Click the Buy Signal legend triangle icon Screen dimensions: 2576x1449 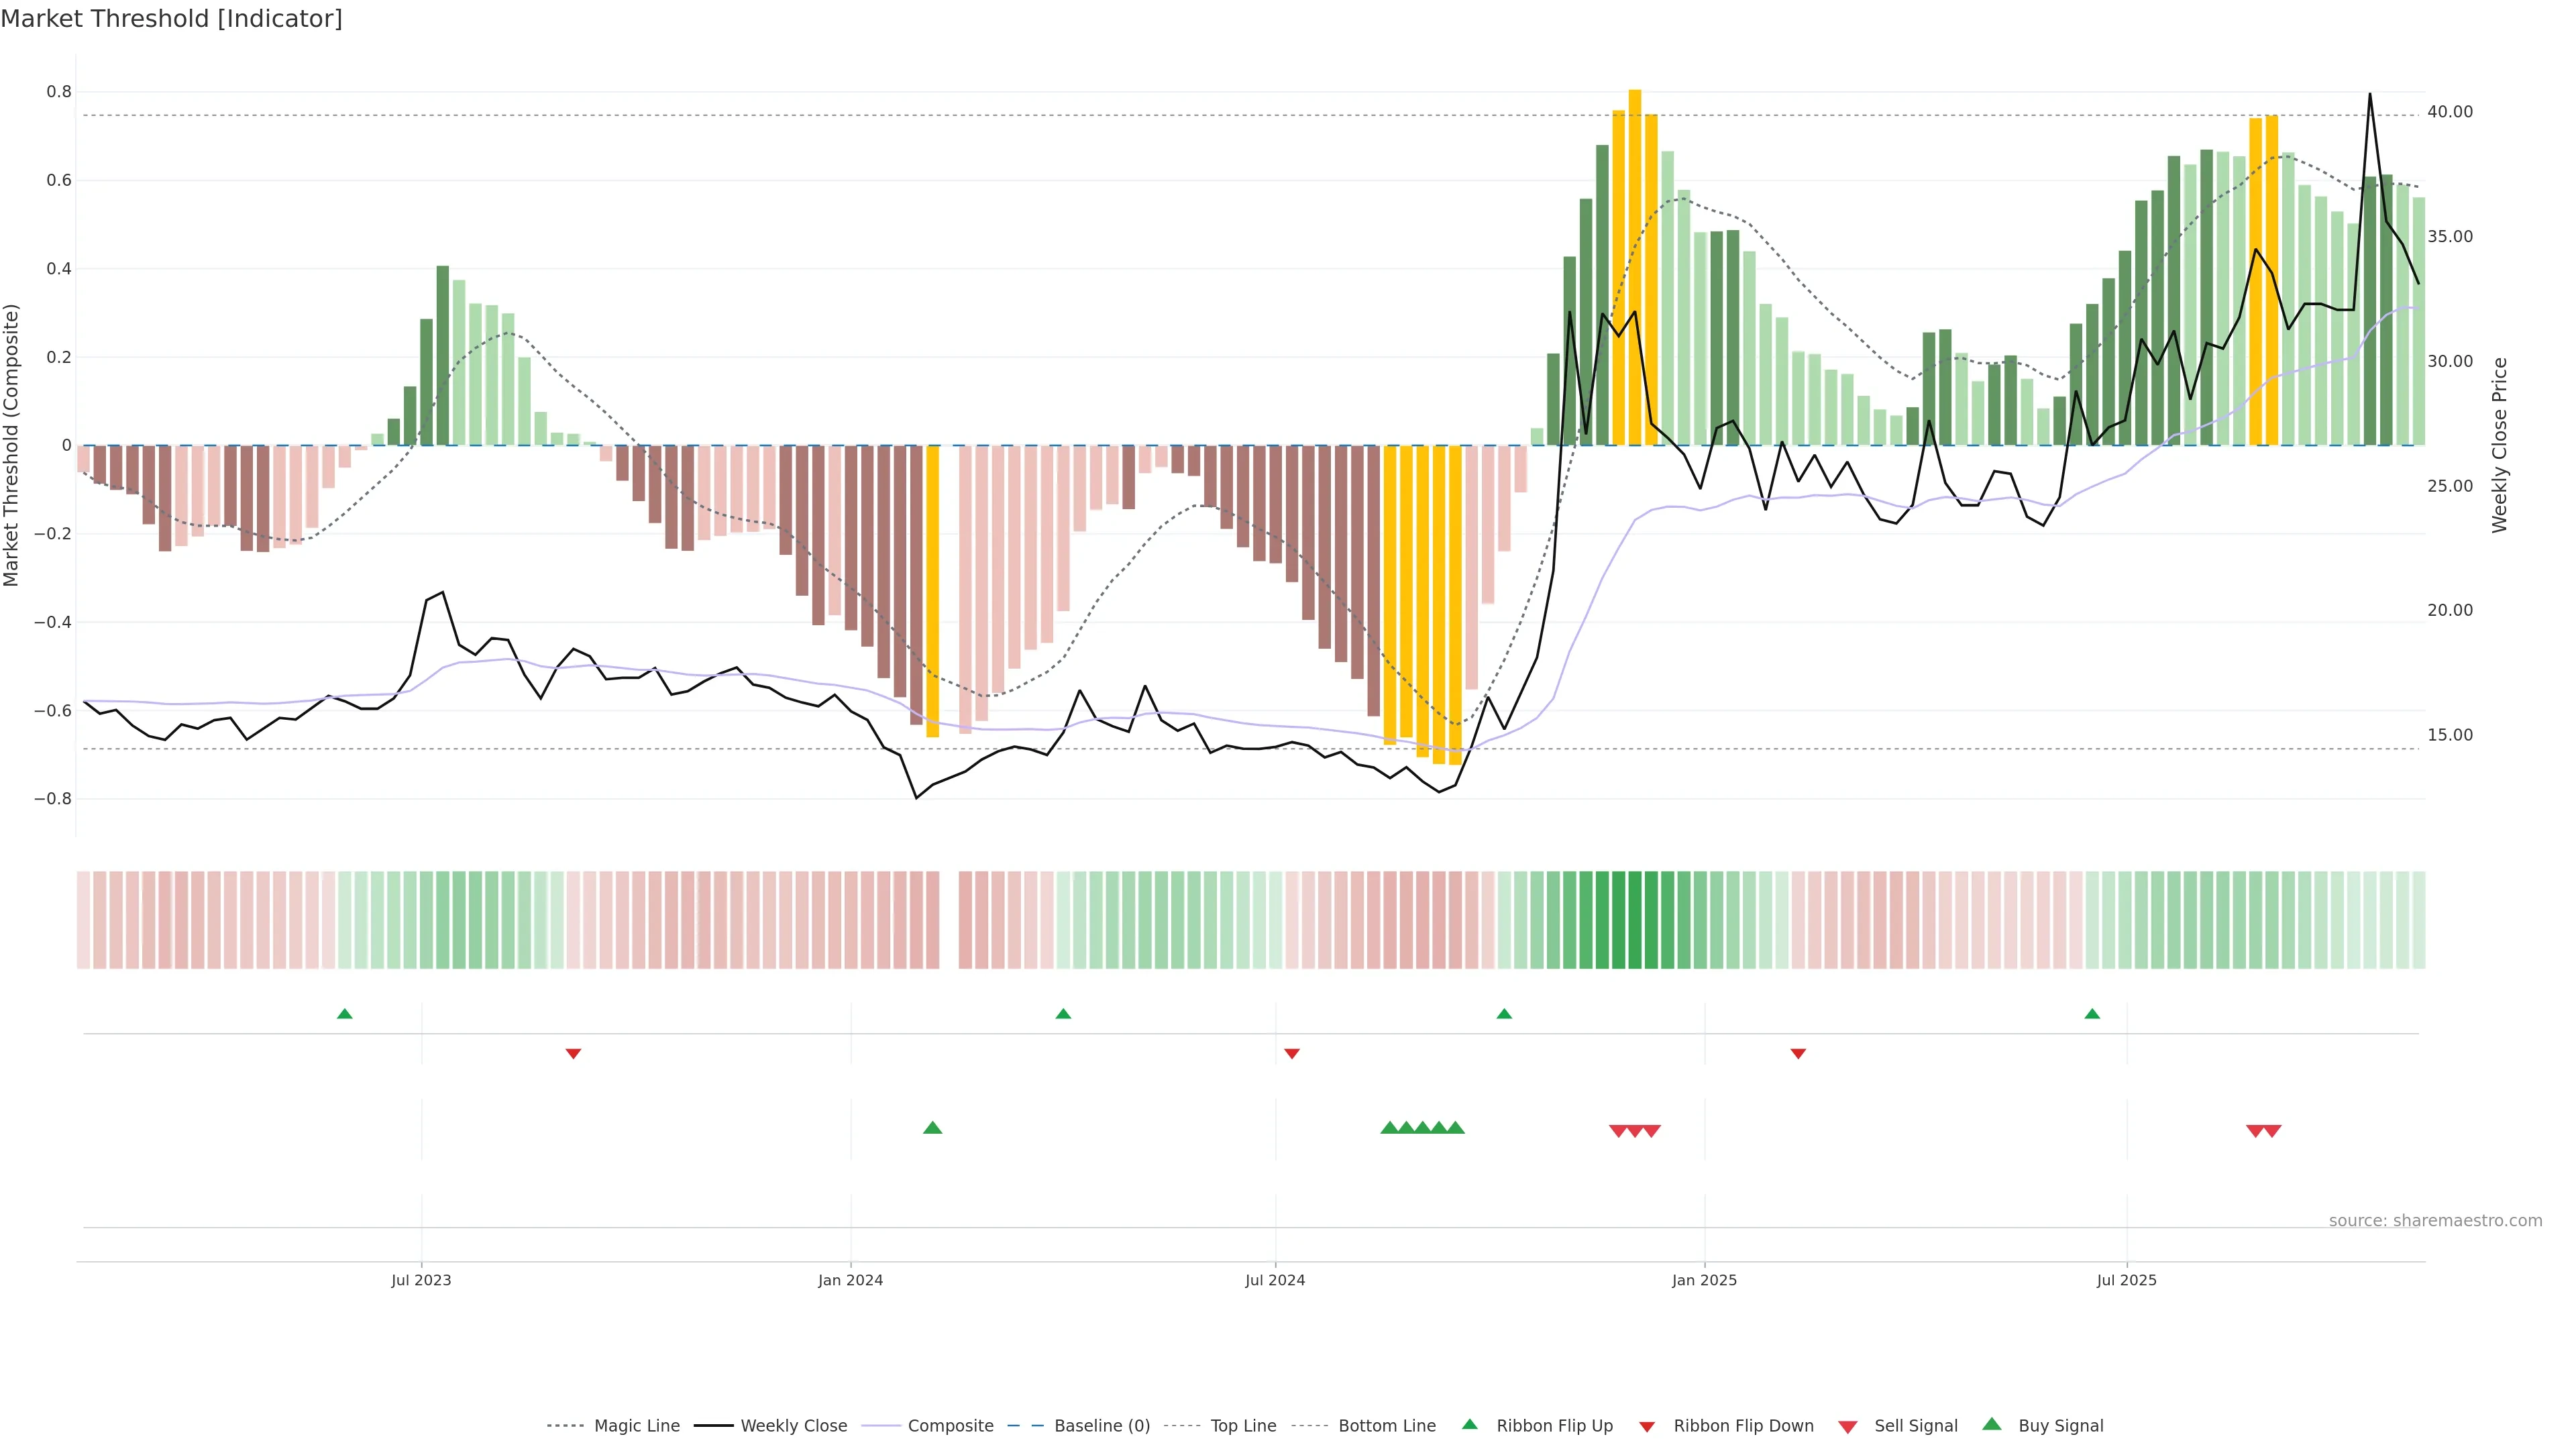(1992, 1424)
